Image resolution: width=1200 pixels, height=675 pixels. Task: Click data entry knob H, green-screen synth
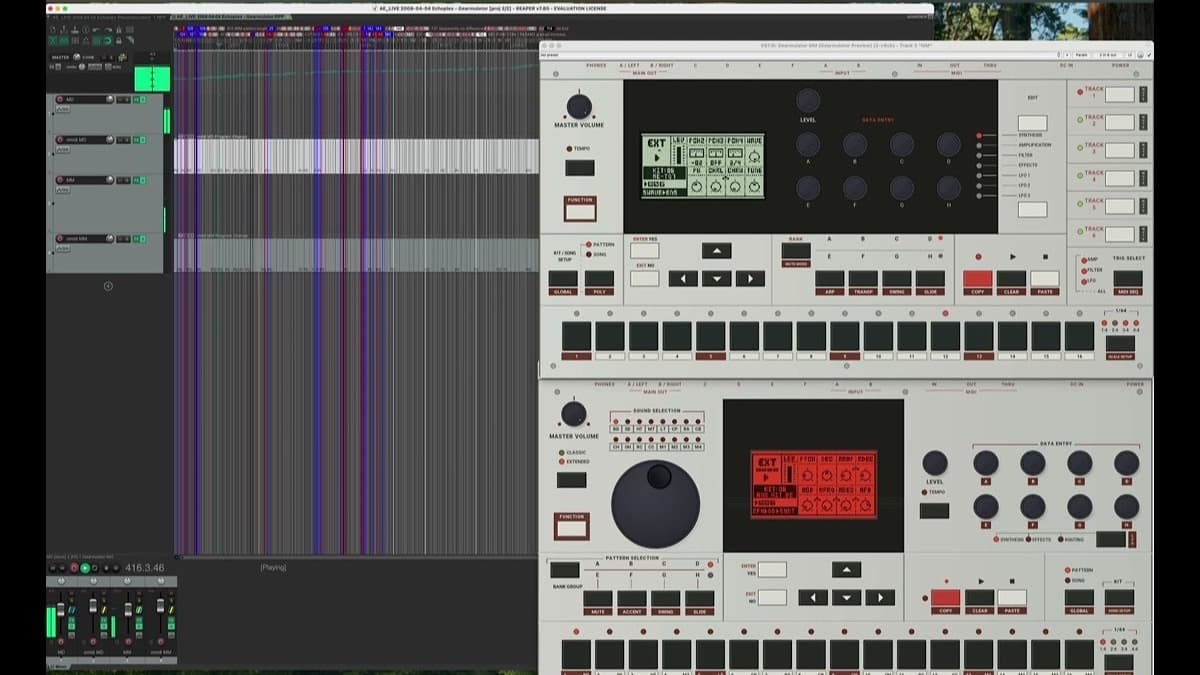pyautogui.click(x=948, y=188)
